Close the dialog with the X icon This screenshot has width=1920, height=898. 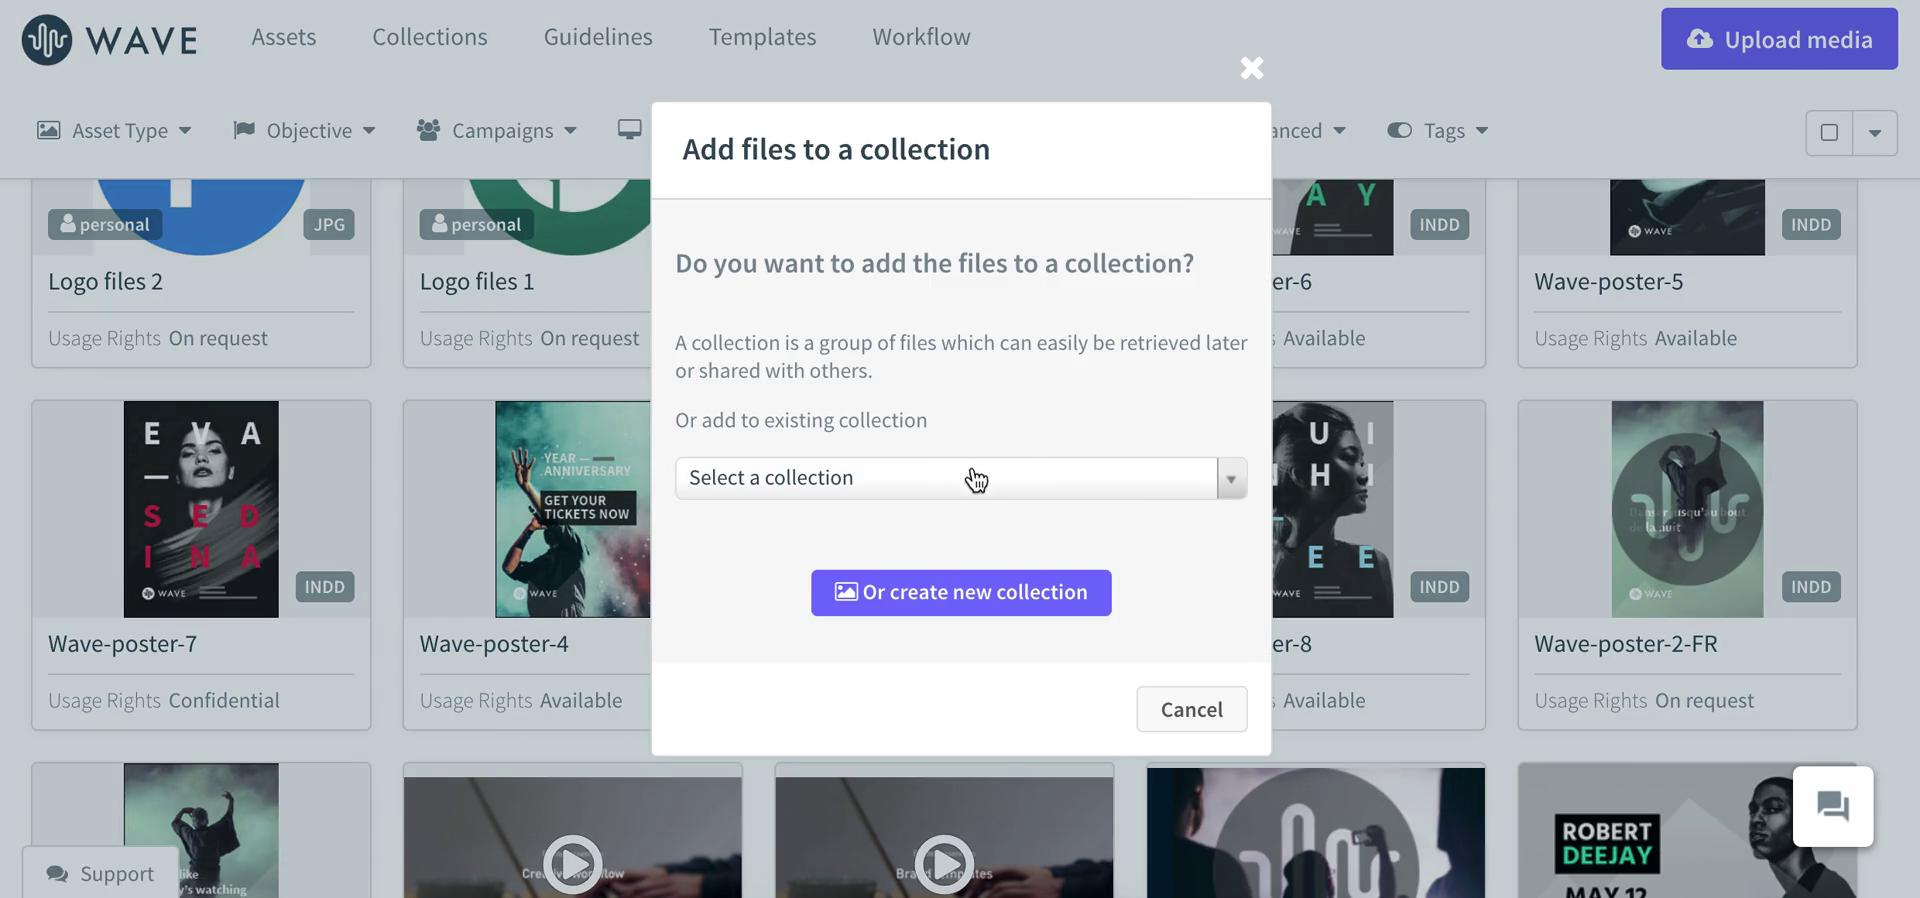[x=1252, y=68]
